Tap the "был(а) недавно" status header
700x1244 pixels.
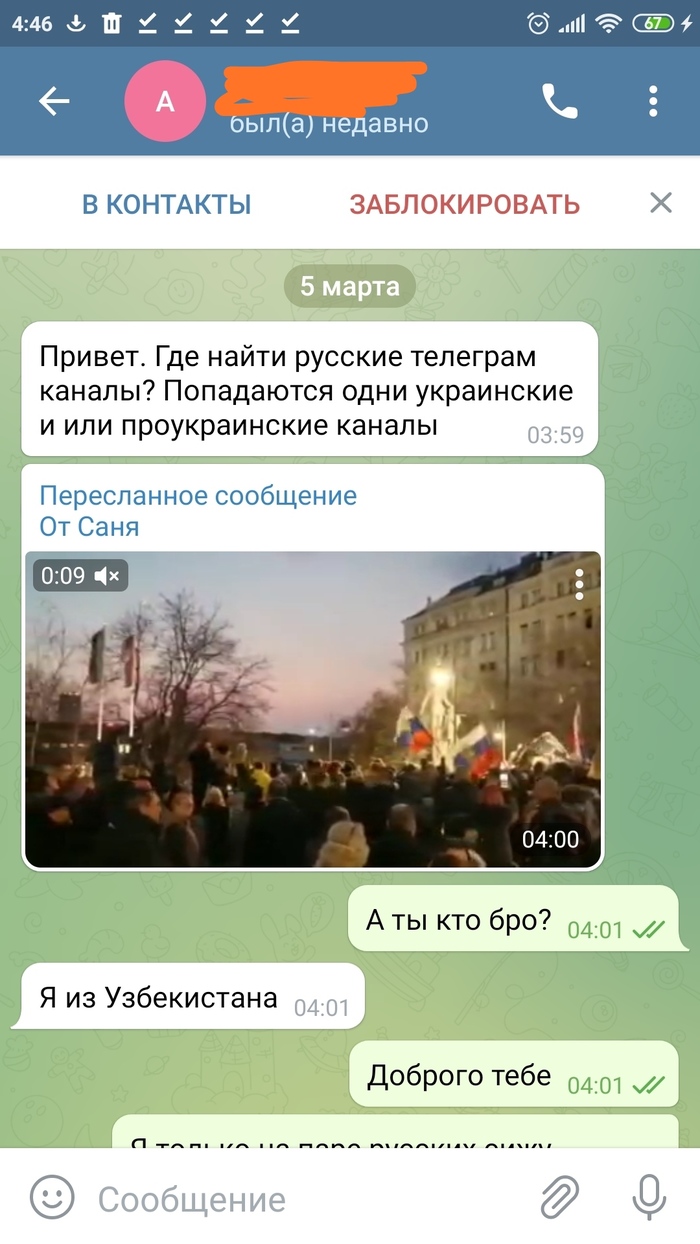[329, 123]
